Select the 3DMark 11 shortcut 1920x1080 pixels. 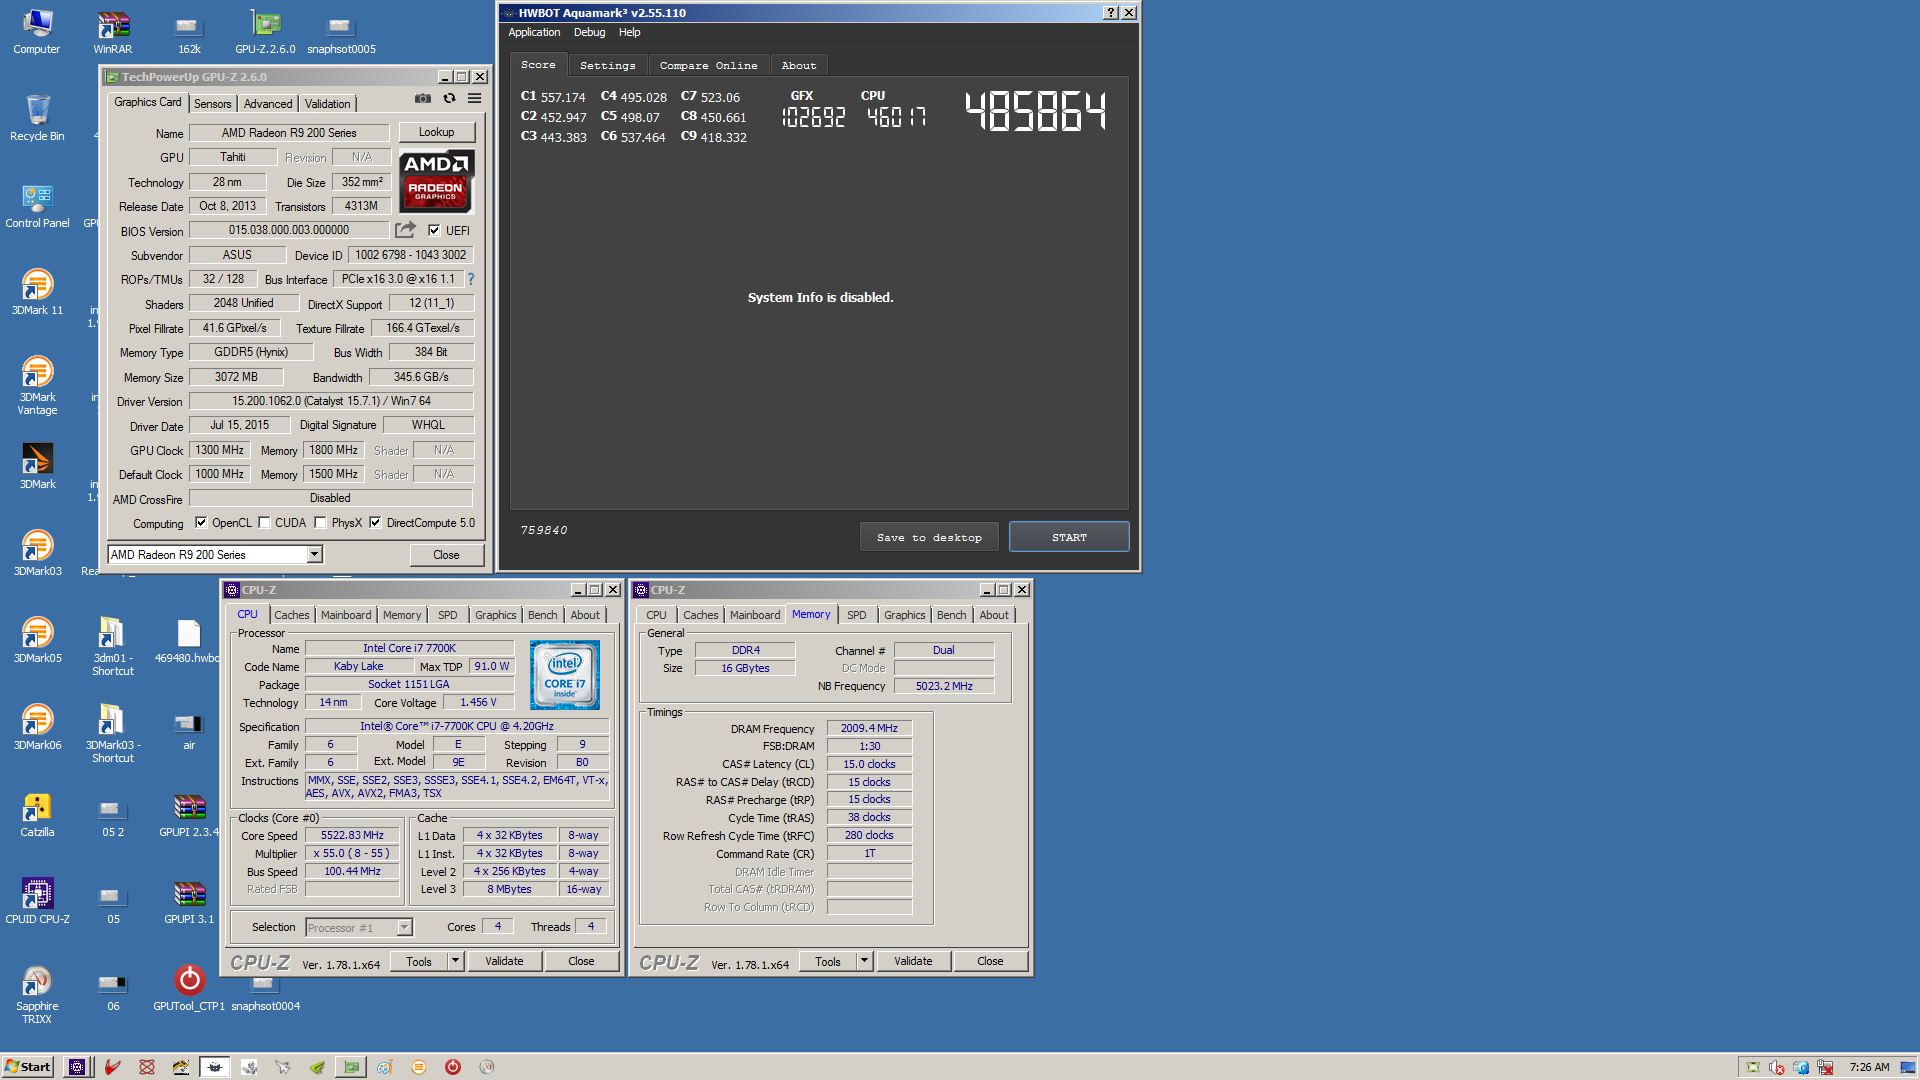37,292
